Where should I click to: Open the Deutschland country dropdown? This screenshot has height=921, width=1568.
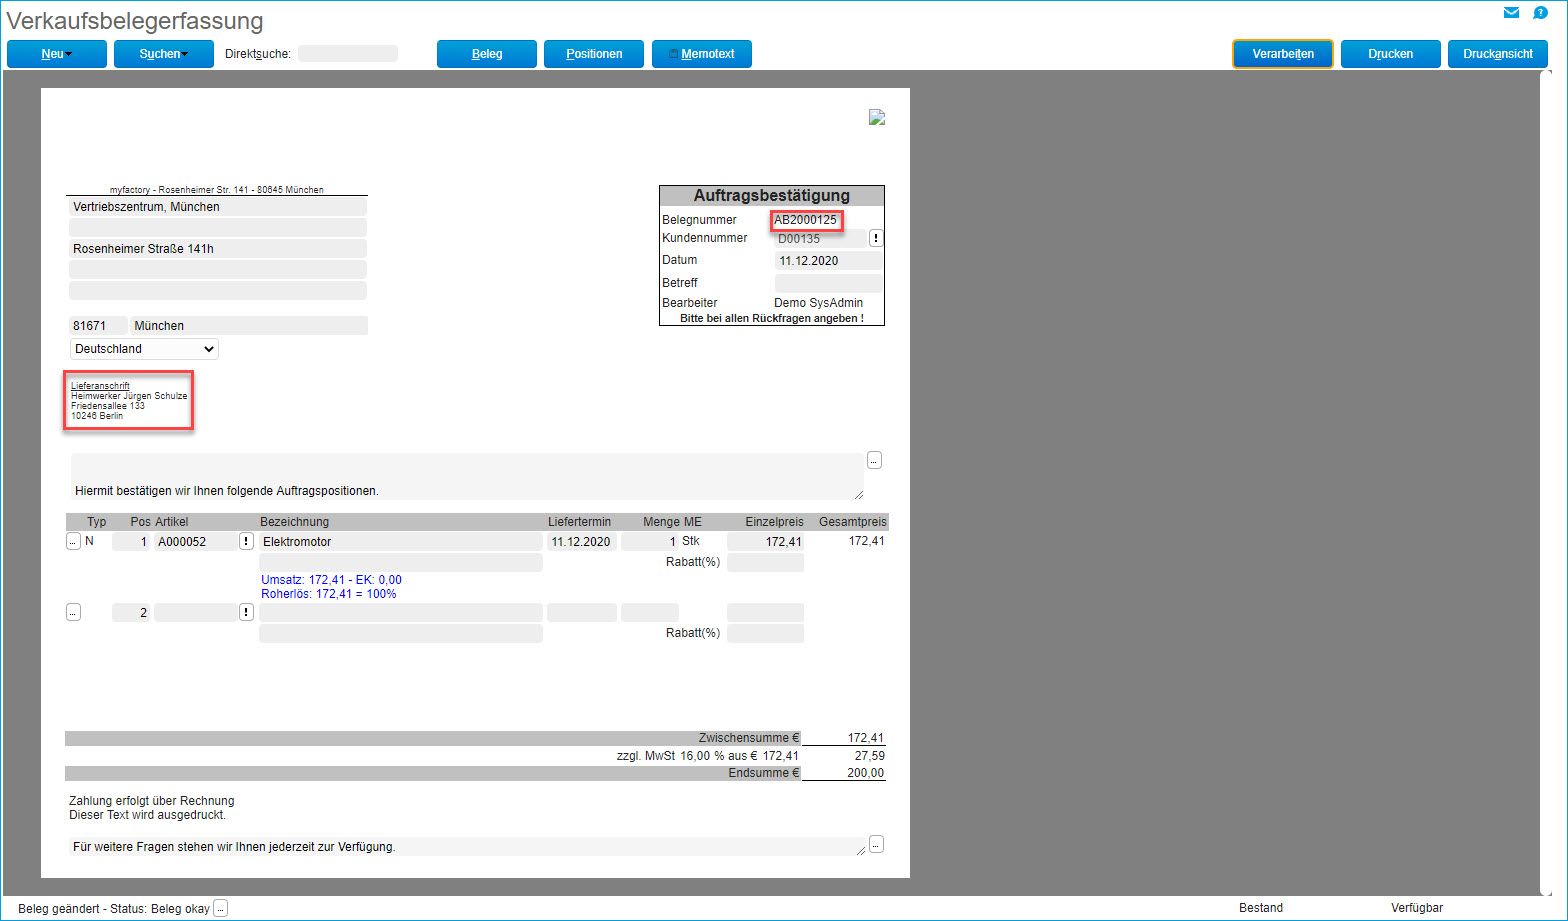[x=144, y=349]
